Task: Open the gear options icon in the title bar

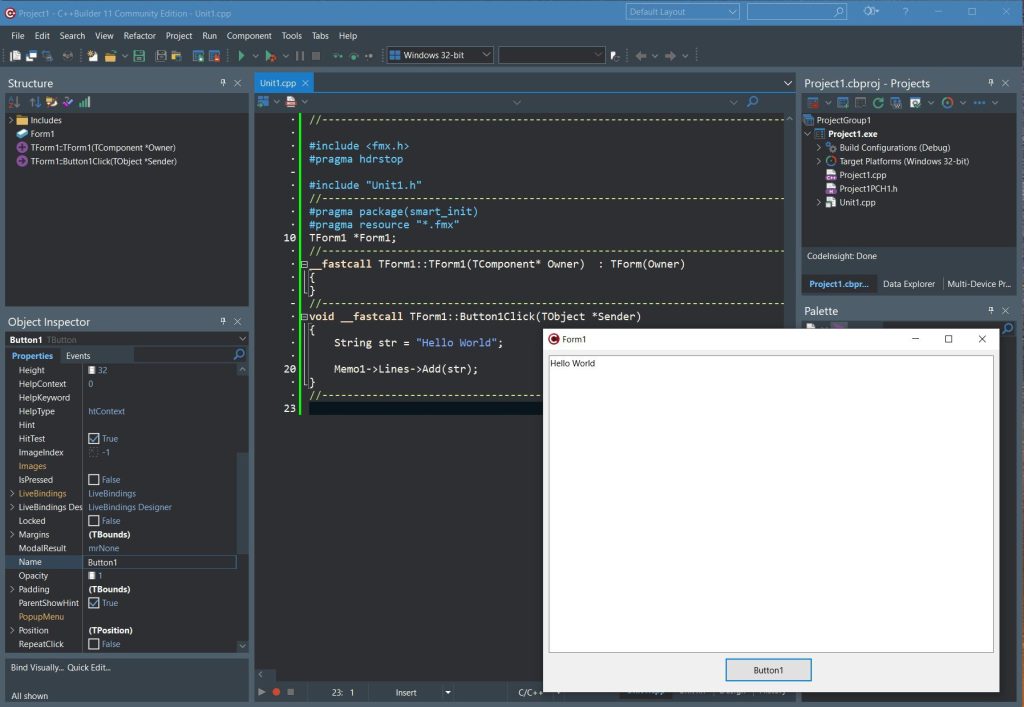Action: click(x=871, y=11)
